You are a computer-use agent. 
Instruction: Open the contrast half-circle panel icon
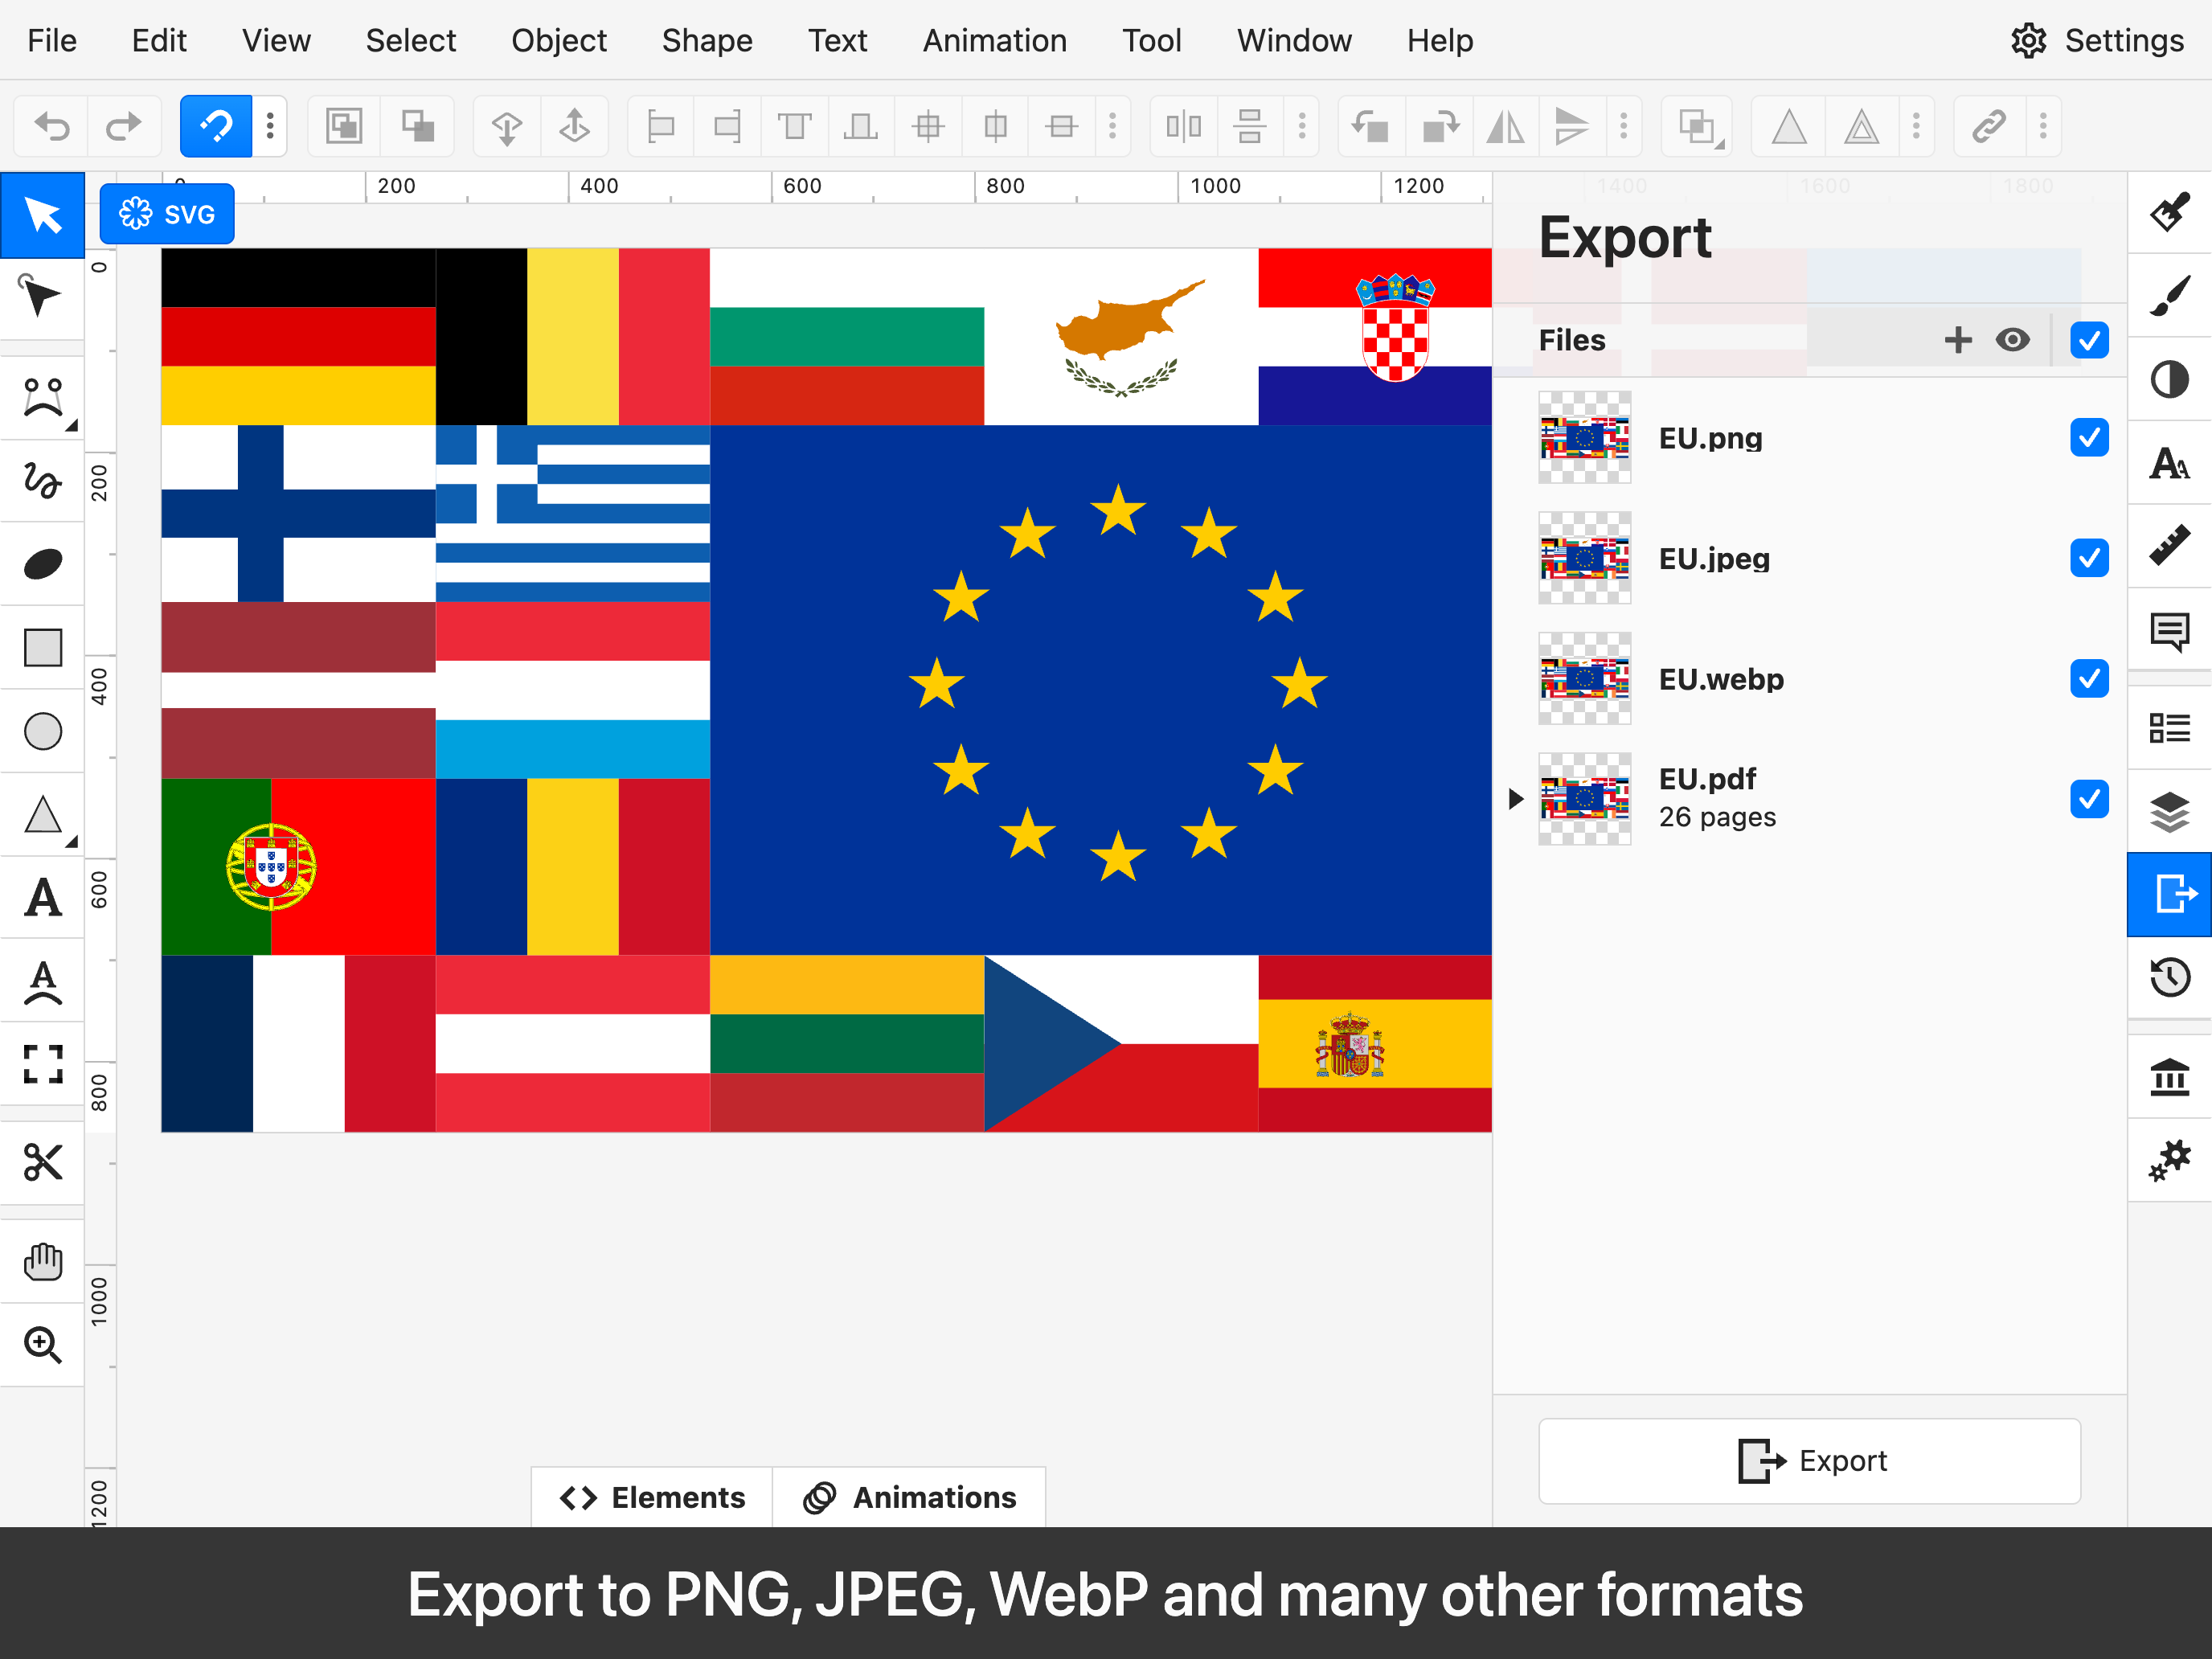[x=2169, y=380]
